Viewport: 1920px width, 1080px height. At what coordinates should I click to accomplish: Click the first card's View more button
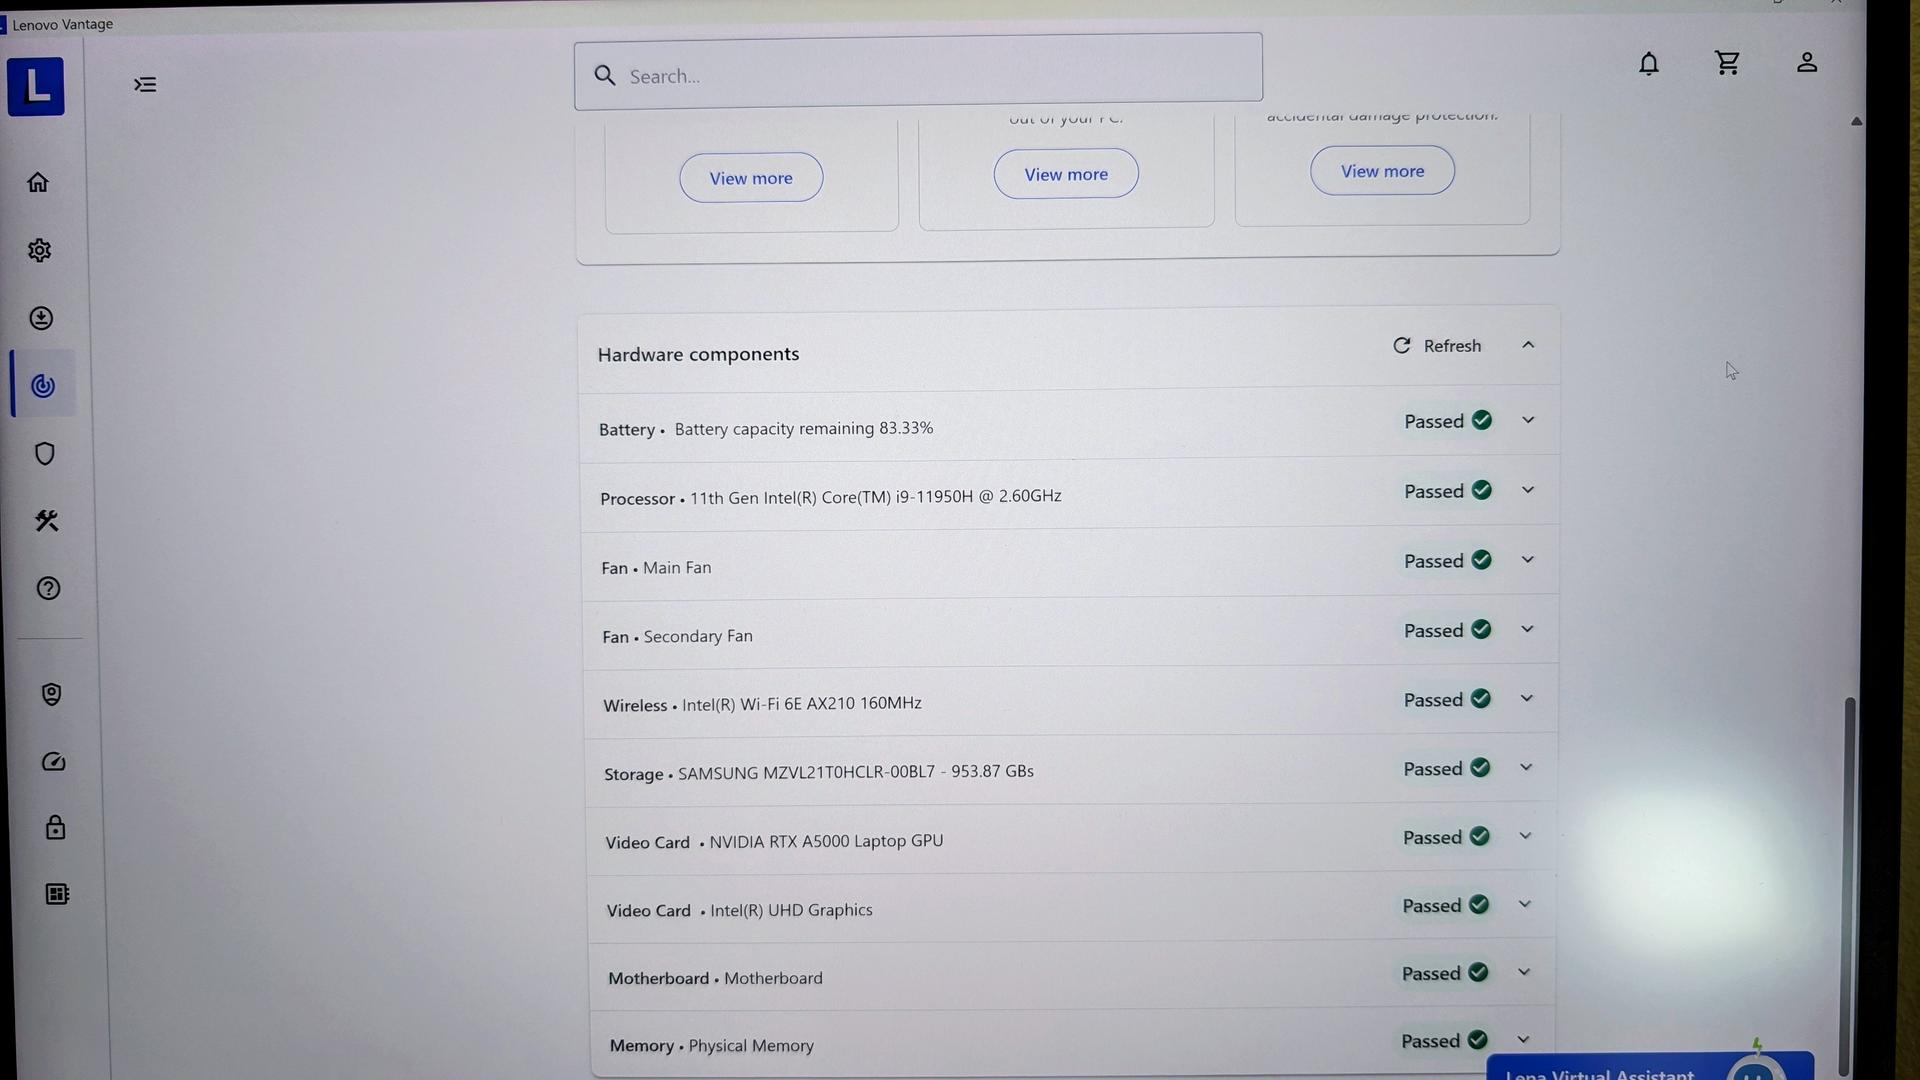coord(751,178)
